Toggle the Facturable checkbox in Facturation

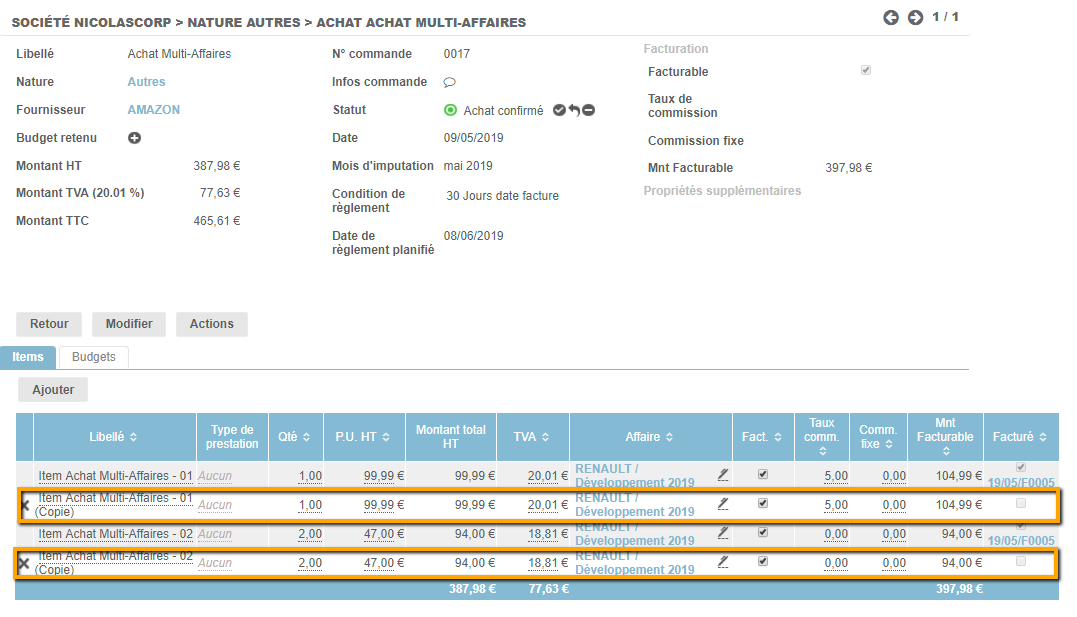click(866, 71)
